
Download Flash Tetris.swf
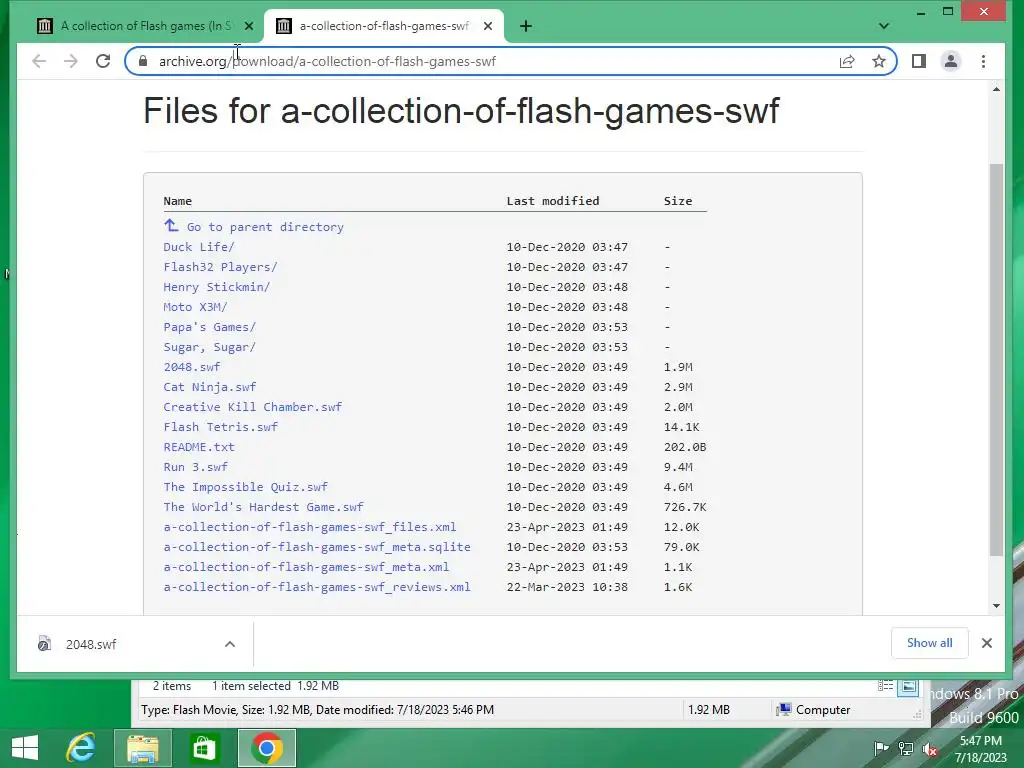[x=221, y=427]
